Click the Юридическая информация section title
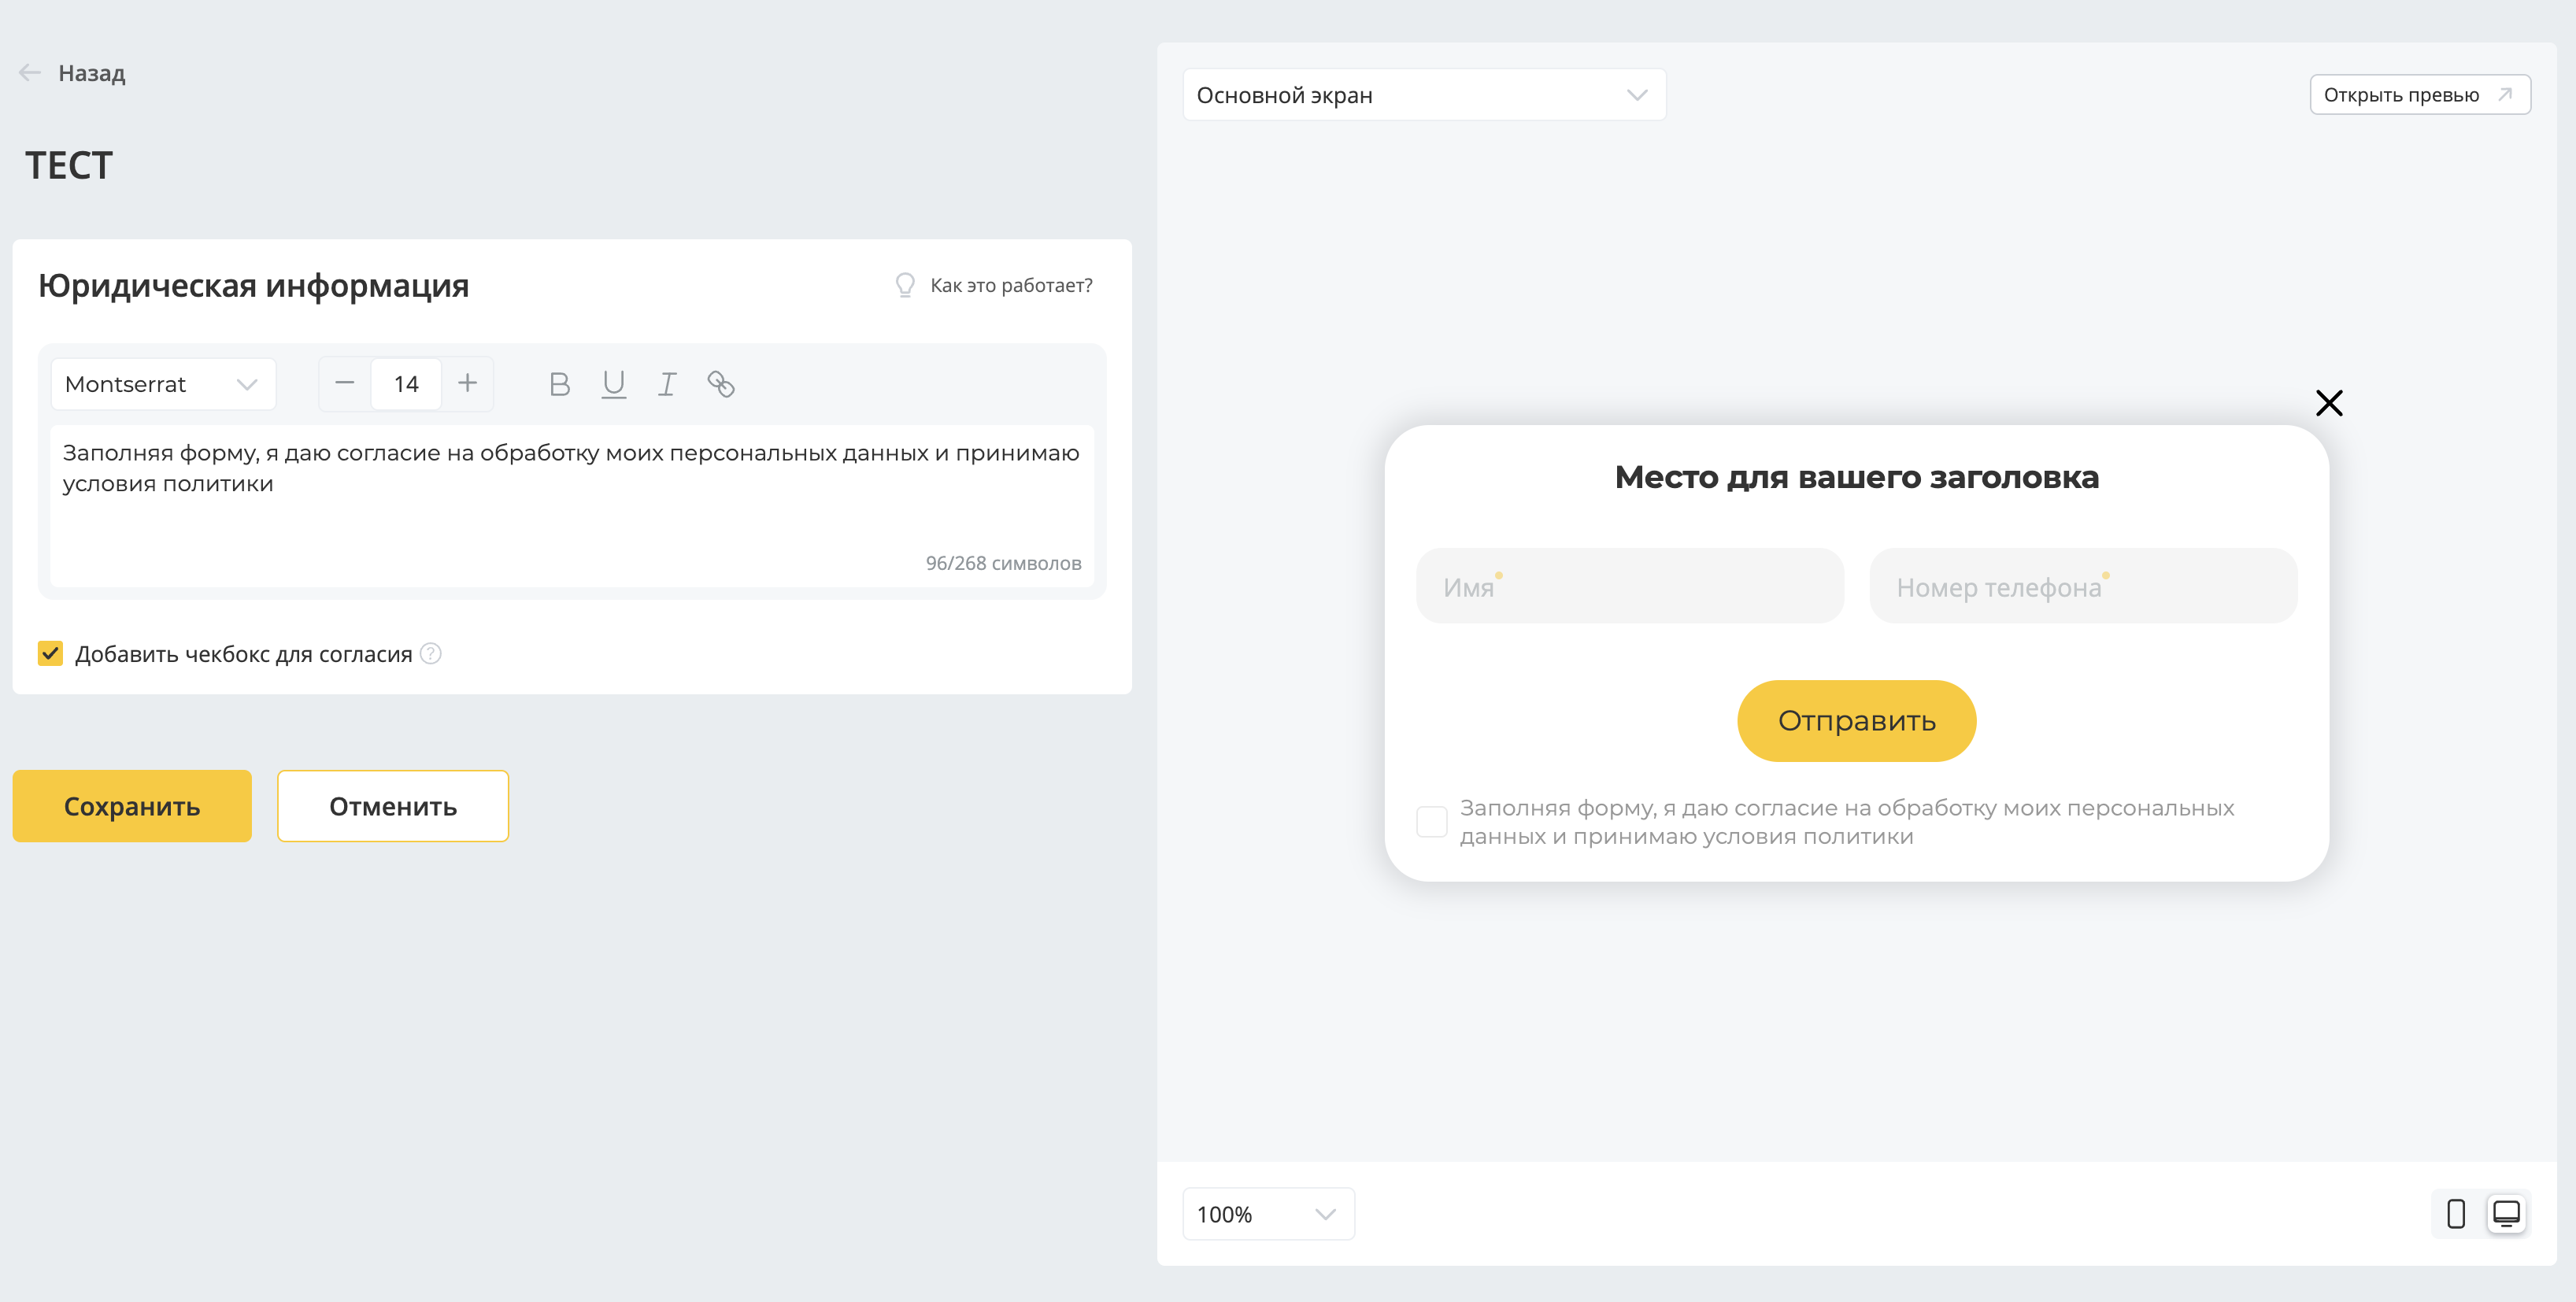Screen dimensions: 2576x1302 (x=253, y=285)
